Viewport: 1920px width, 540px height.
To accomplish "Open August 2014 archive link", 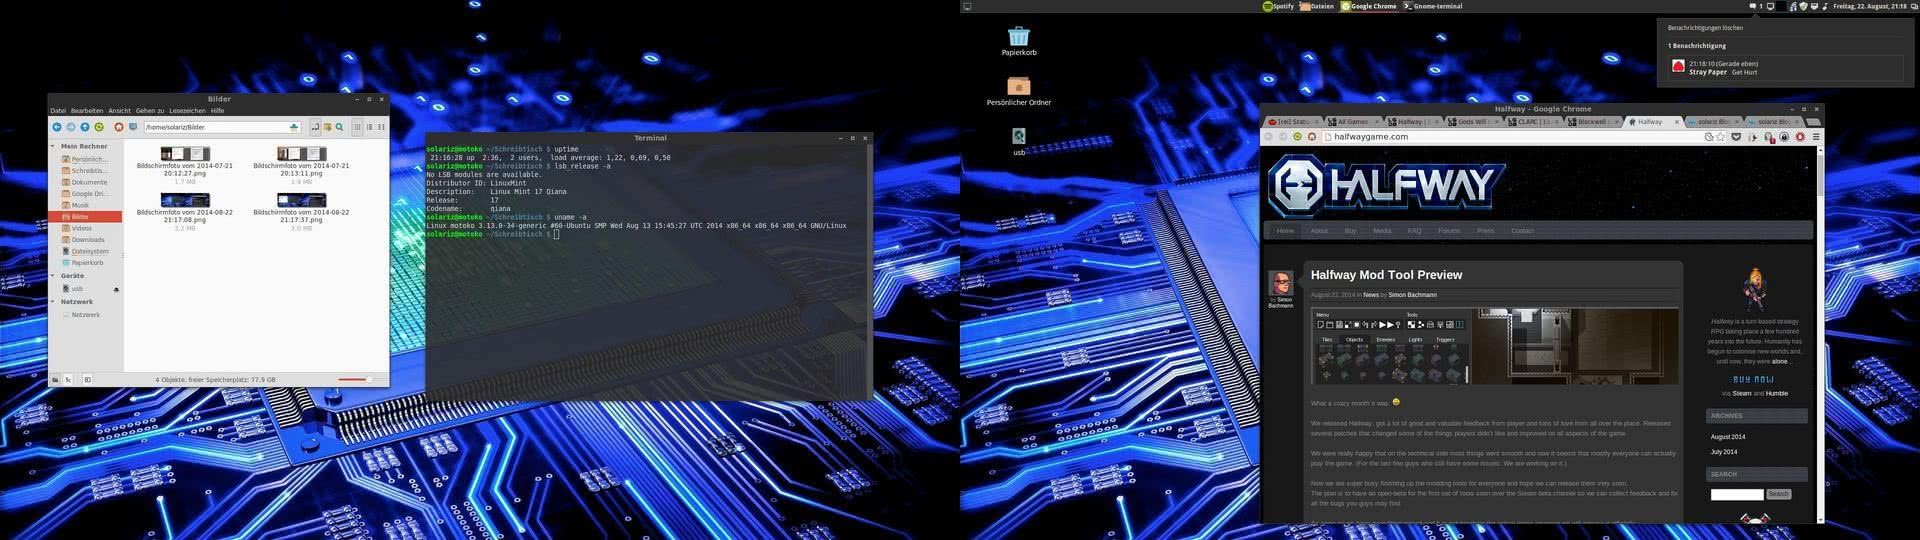I will pyautogui.click(x=1727, y=437).
